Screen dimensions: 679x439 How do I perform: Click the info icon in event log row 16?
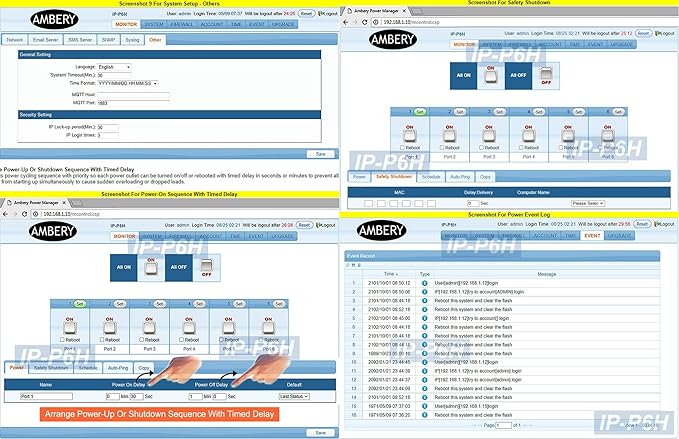[x=424, y=415]
